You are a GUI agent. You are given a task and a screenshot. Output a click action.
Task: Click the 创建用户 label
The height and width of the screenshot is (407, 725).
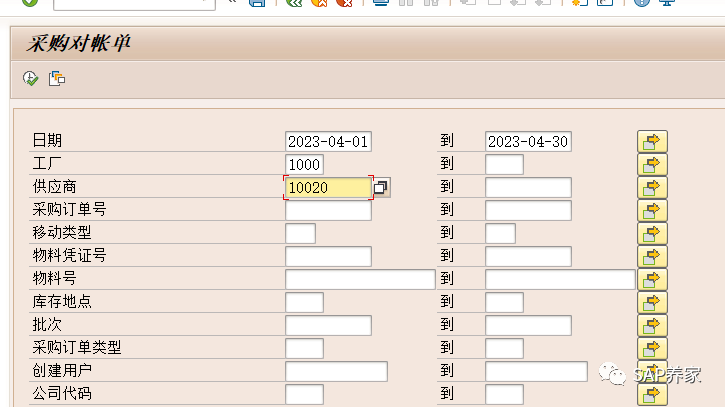click(x=62, y=370)
